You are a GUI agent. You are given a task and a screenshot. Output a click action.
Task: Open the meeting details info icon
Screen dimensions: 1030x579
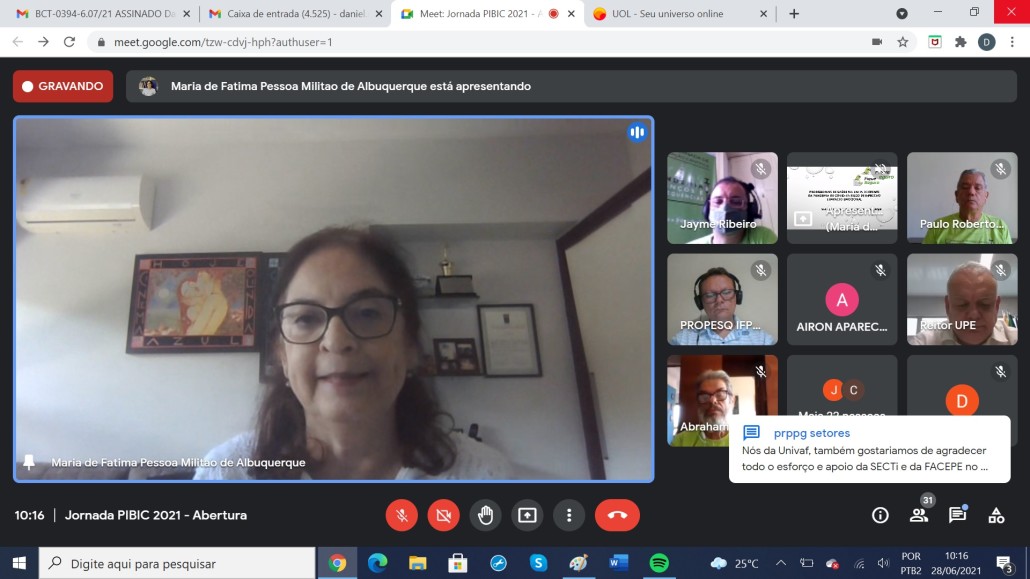(x=880, y=515)
